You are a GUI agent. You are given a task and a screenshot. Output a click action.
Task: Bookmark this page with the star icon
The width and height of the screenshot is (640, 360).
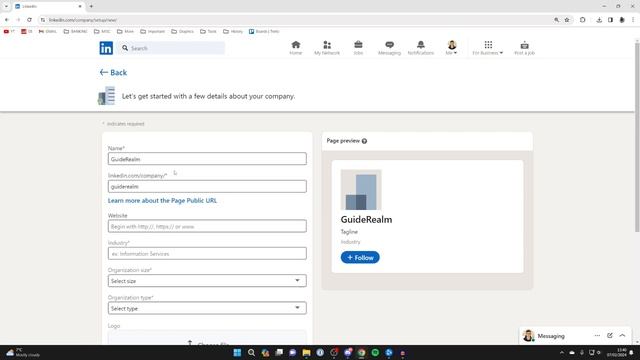pyautogui.click(x=567, y=20)
